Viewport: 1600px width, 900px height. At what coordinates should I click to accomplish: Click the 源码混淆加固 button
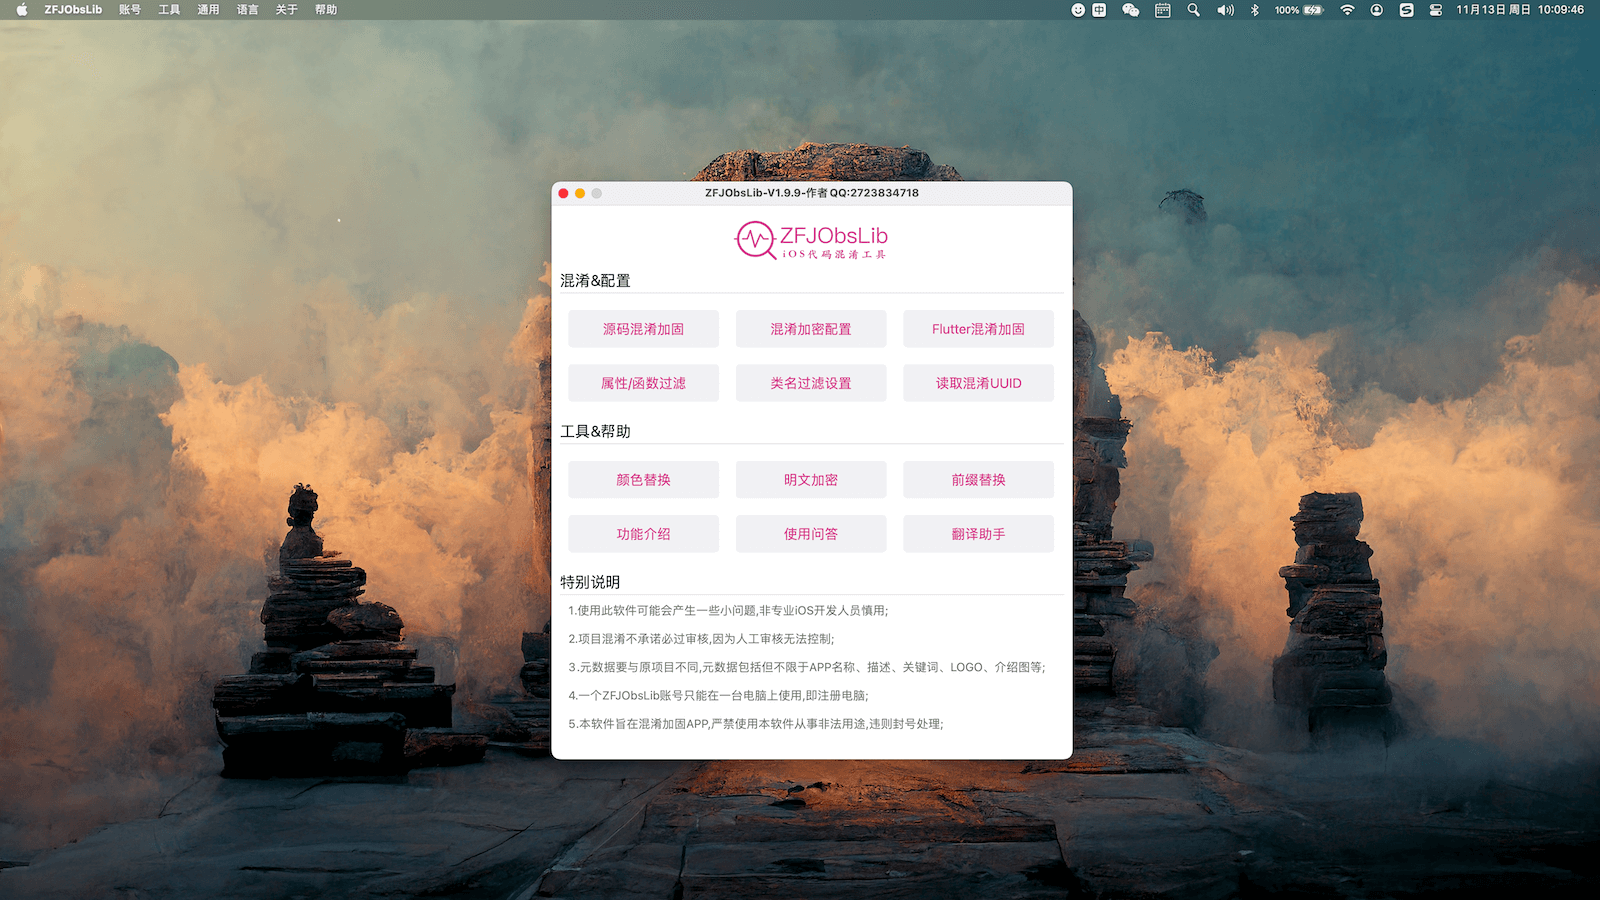click(x=643, y=329)
